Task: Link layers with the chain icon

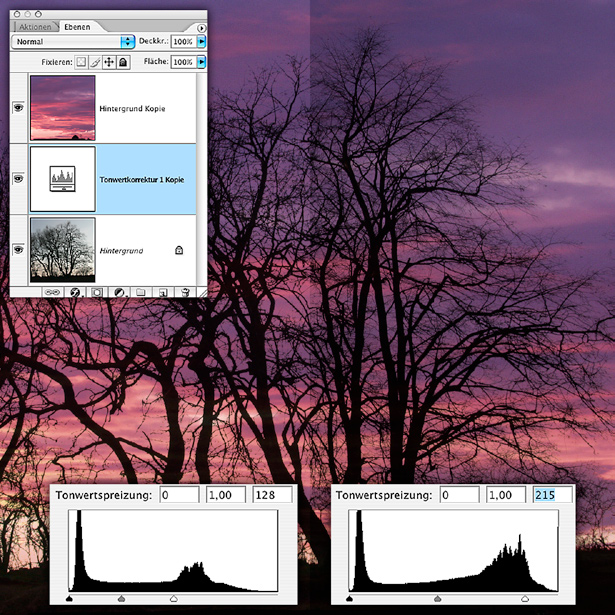Action: pyautogui.click(x=52, y=292)
